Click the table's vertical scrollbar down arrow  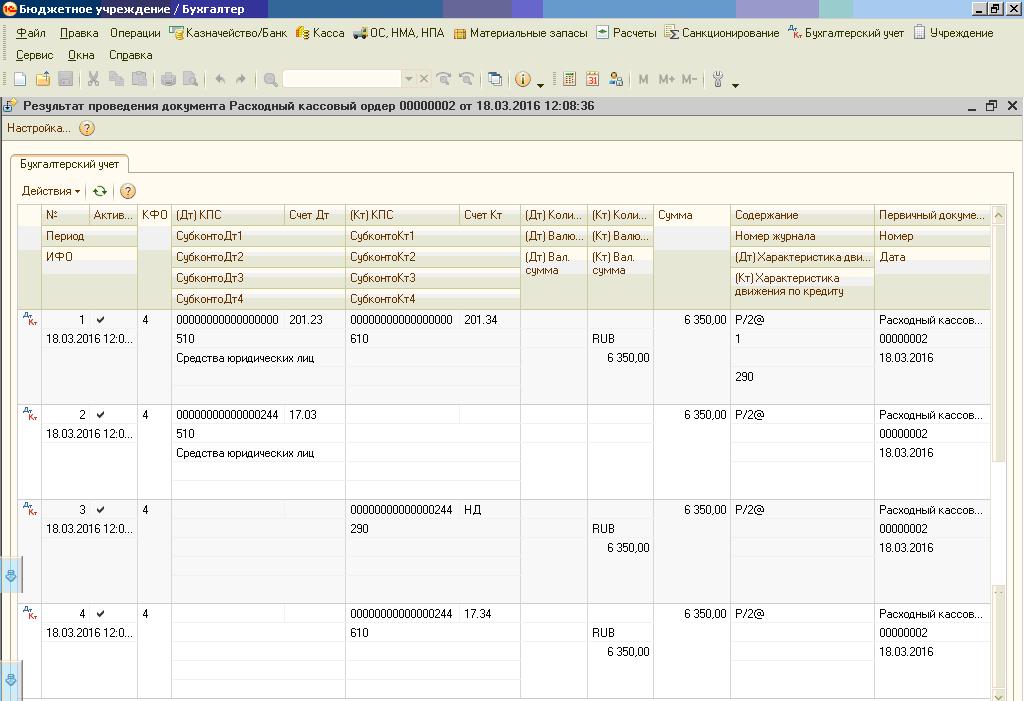pyautogui.click(x=998, y=695)
